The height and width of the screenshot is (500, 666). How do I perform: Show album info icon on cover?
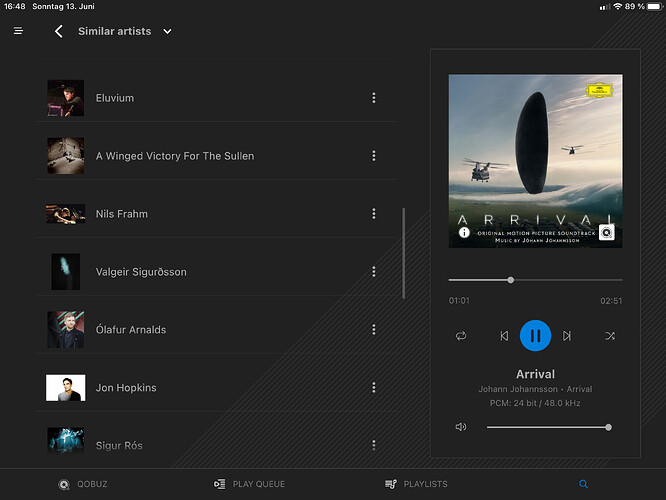[x=464, y=233]
